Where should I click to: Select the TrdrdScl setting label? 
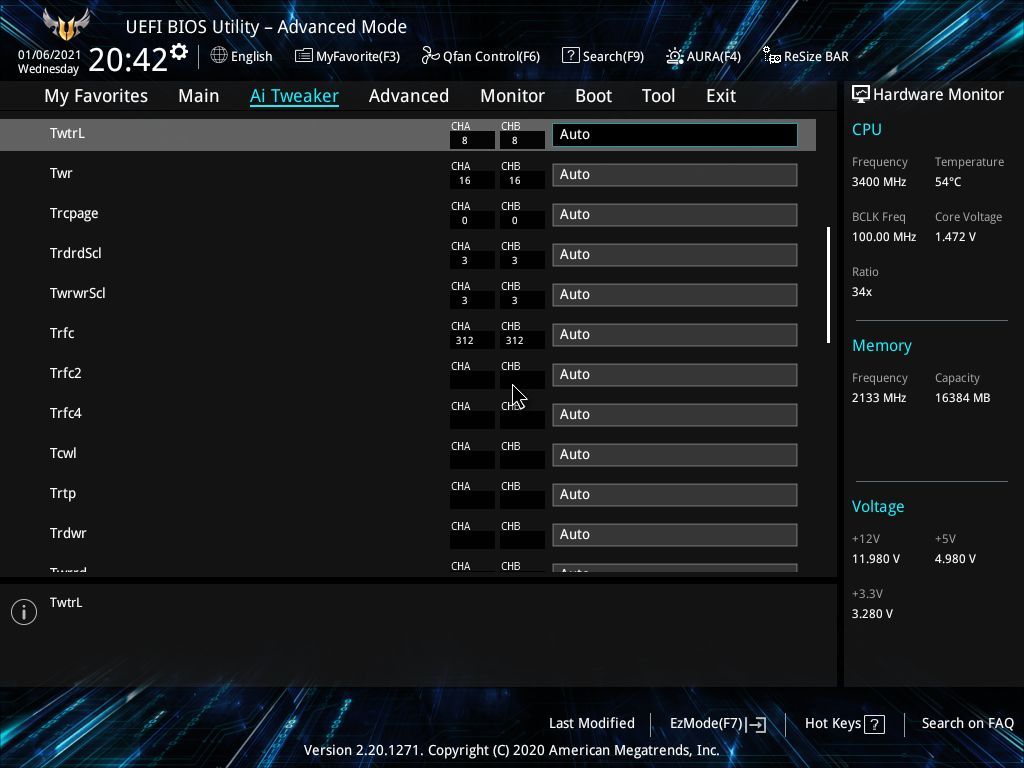click(75, 253)
